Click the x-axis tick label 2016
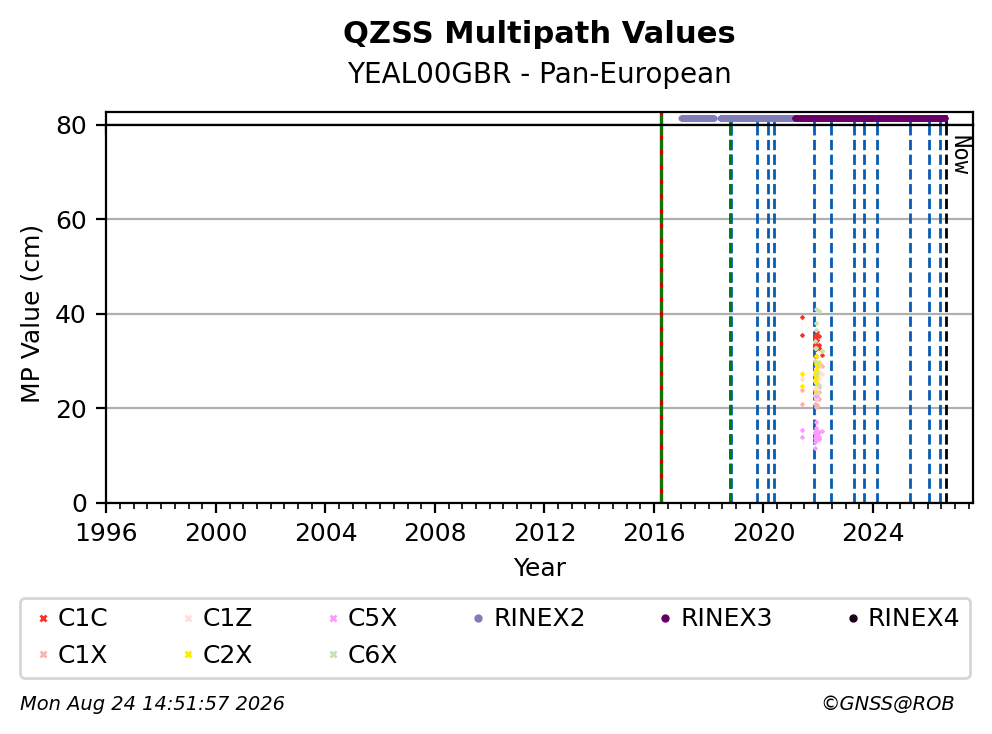Screen dimensions: 992x734 coord(654,533)
